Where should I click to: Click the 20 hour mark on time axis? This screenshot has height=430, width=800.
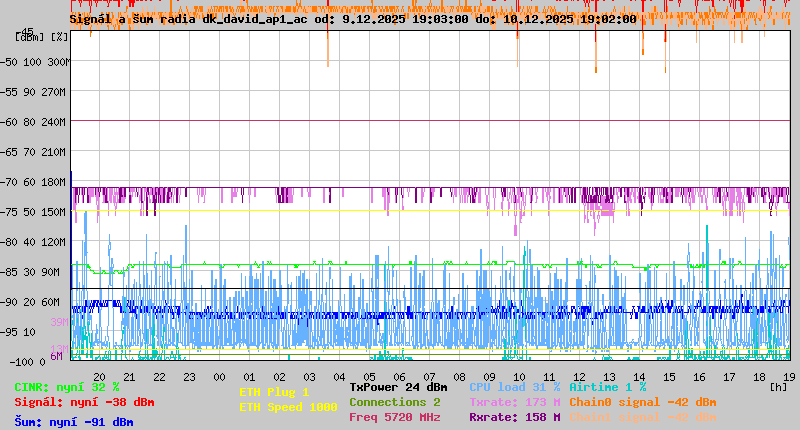point(99,377)
